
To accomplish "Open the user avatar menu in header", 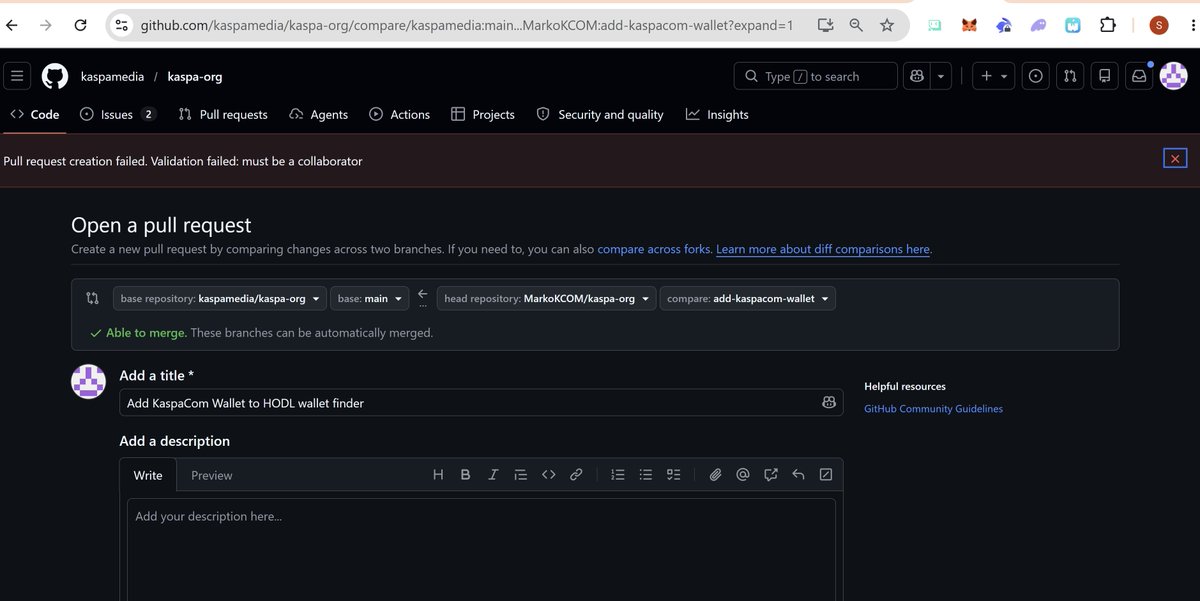I will pyautogui.click(x=1173, y=76).
